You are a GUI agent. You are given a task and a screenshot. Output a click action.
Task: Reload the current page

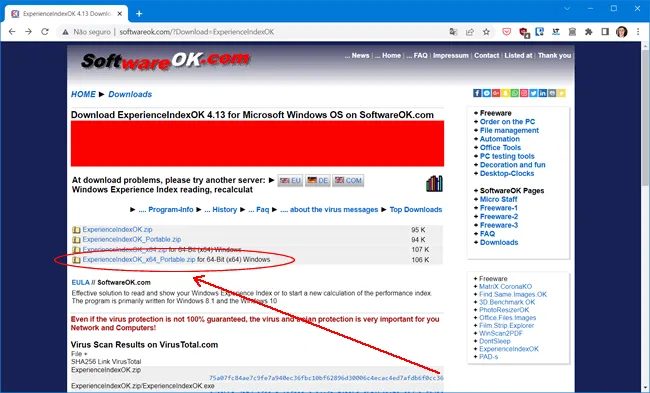(x=45, y=32)
